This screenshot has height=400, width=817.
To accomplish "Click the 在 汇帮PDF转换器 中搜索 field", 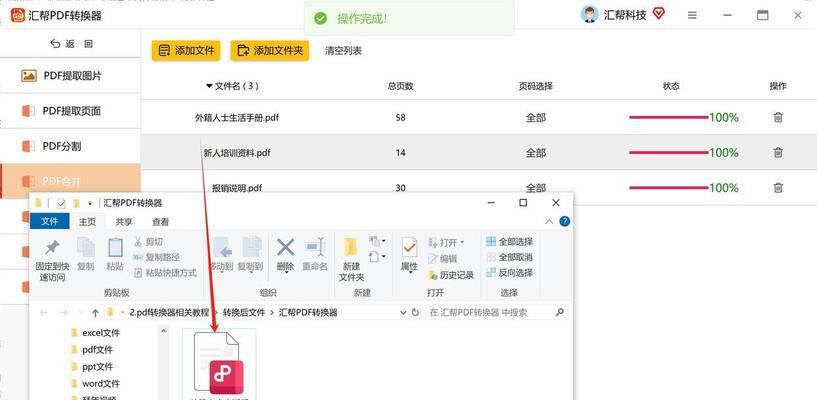I will coord(497,312).
